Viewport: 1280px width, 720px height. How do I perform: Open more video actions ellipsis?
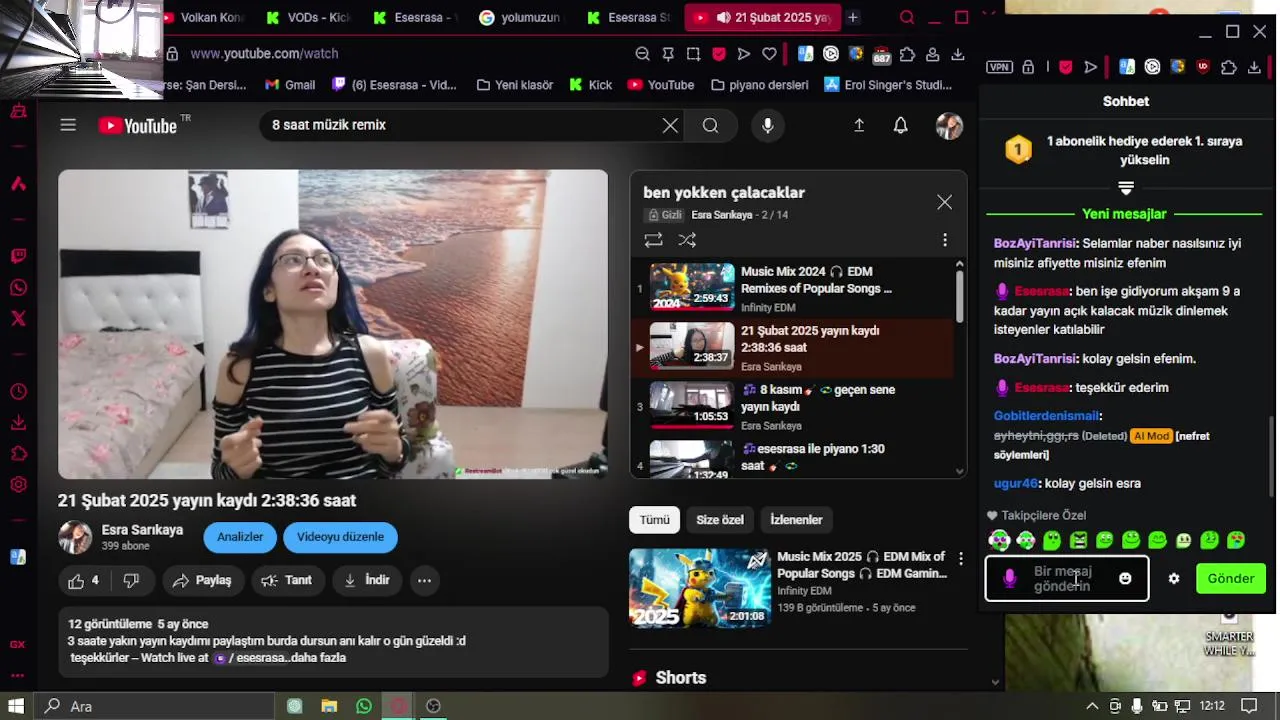(424, 580)
